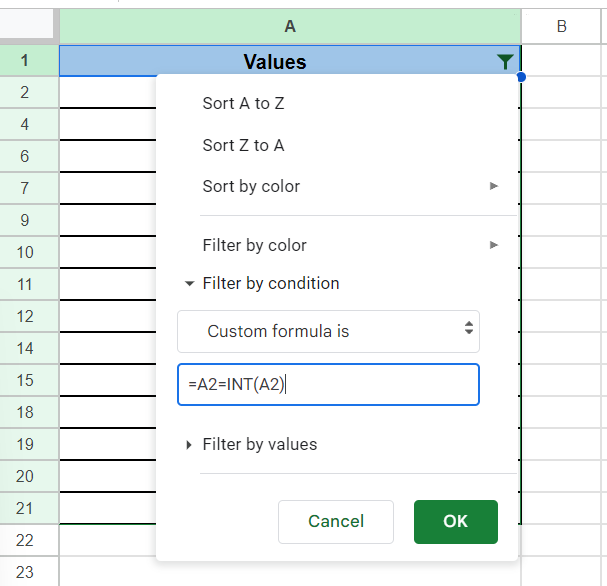The width and height of the screenshot is (607, 586).
Task: Click the arrow next to Filter by color
Action: click(494, 245)
